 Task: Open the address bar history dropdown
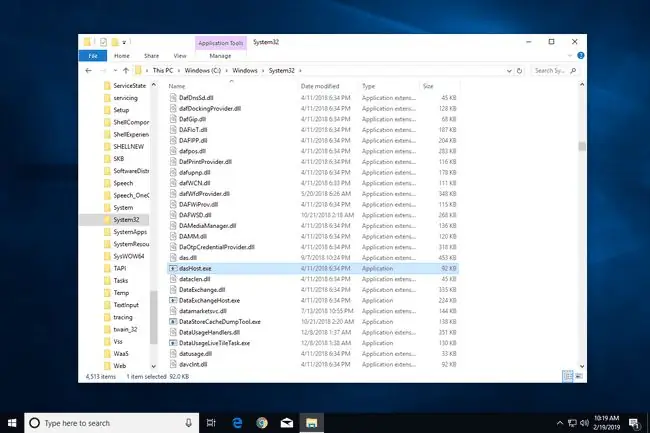[x=509, y=71]
